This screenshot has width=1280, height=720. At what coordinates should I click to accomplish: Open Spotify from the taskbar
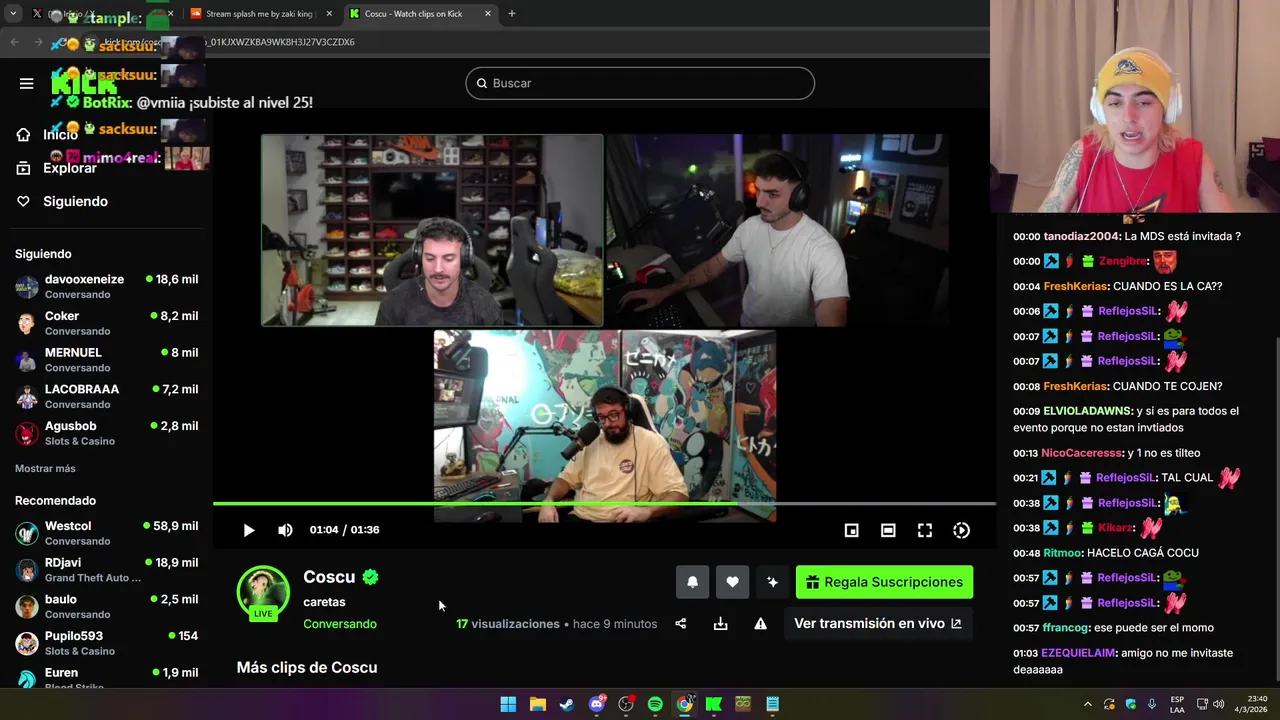[x=655, y=704]
